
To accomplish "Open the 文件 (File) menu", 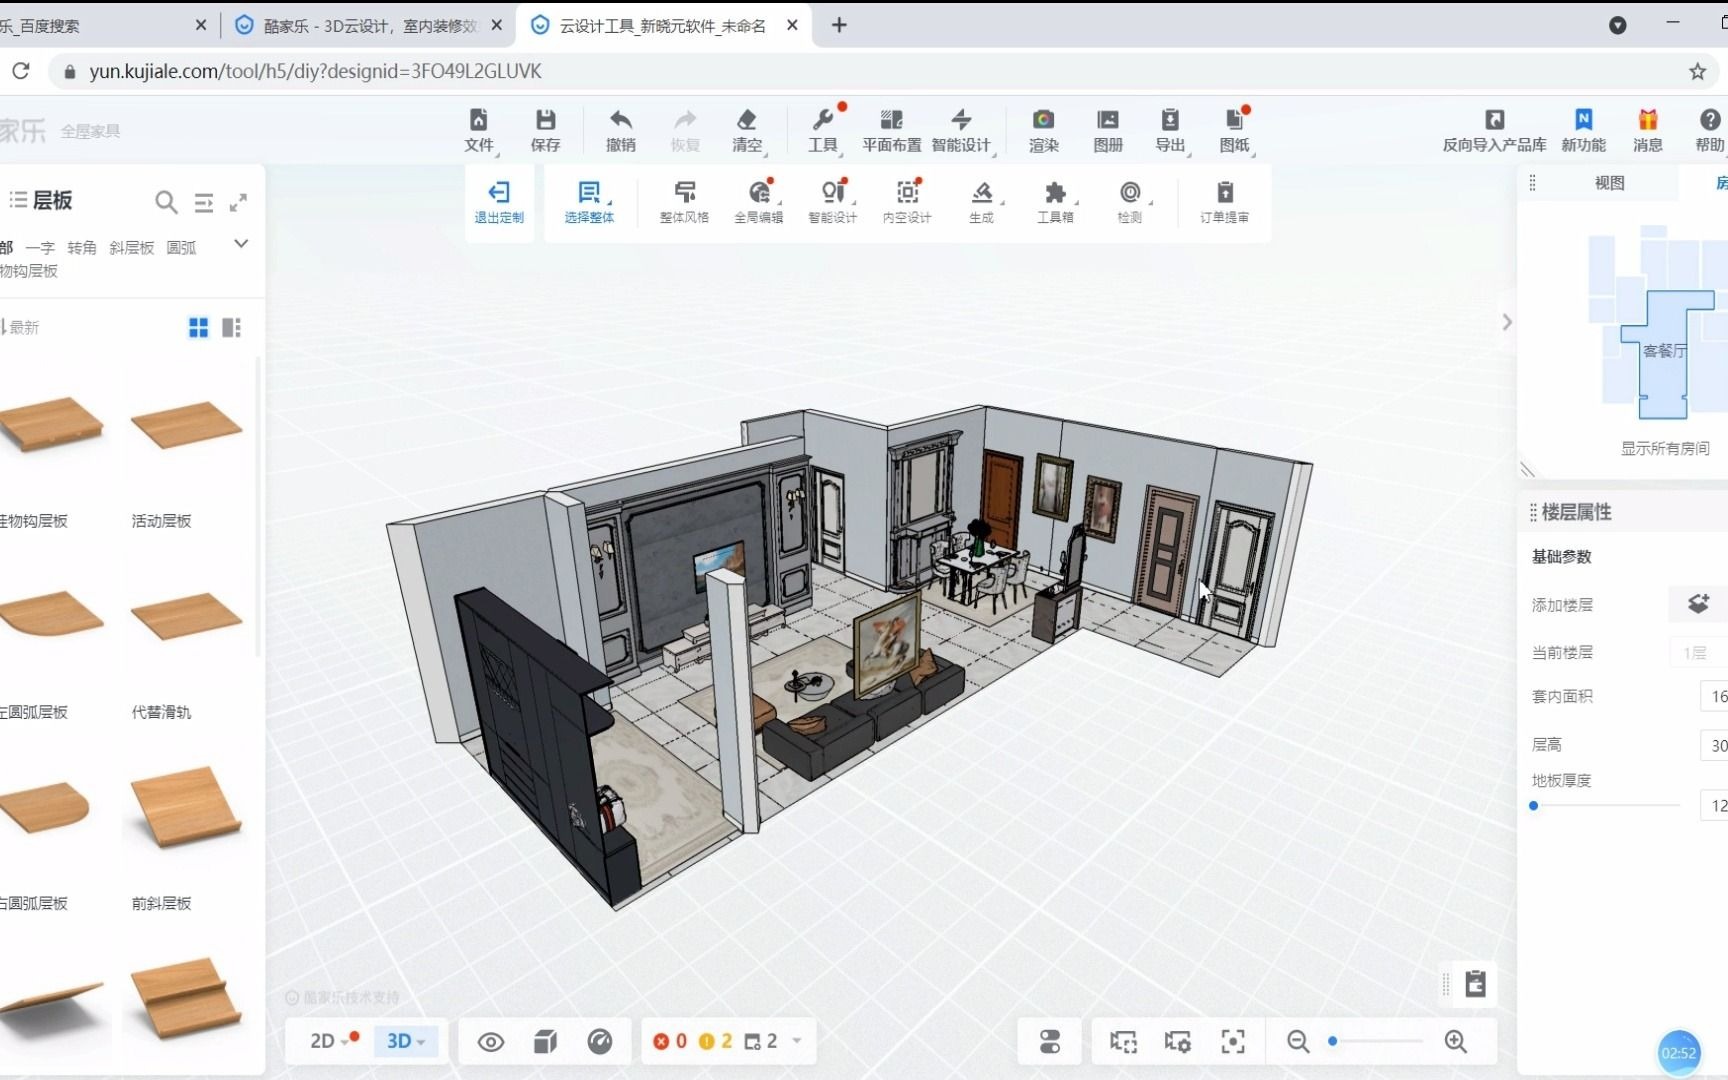I will pyautogui.click(x=479, y=131).
